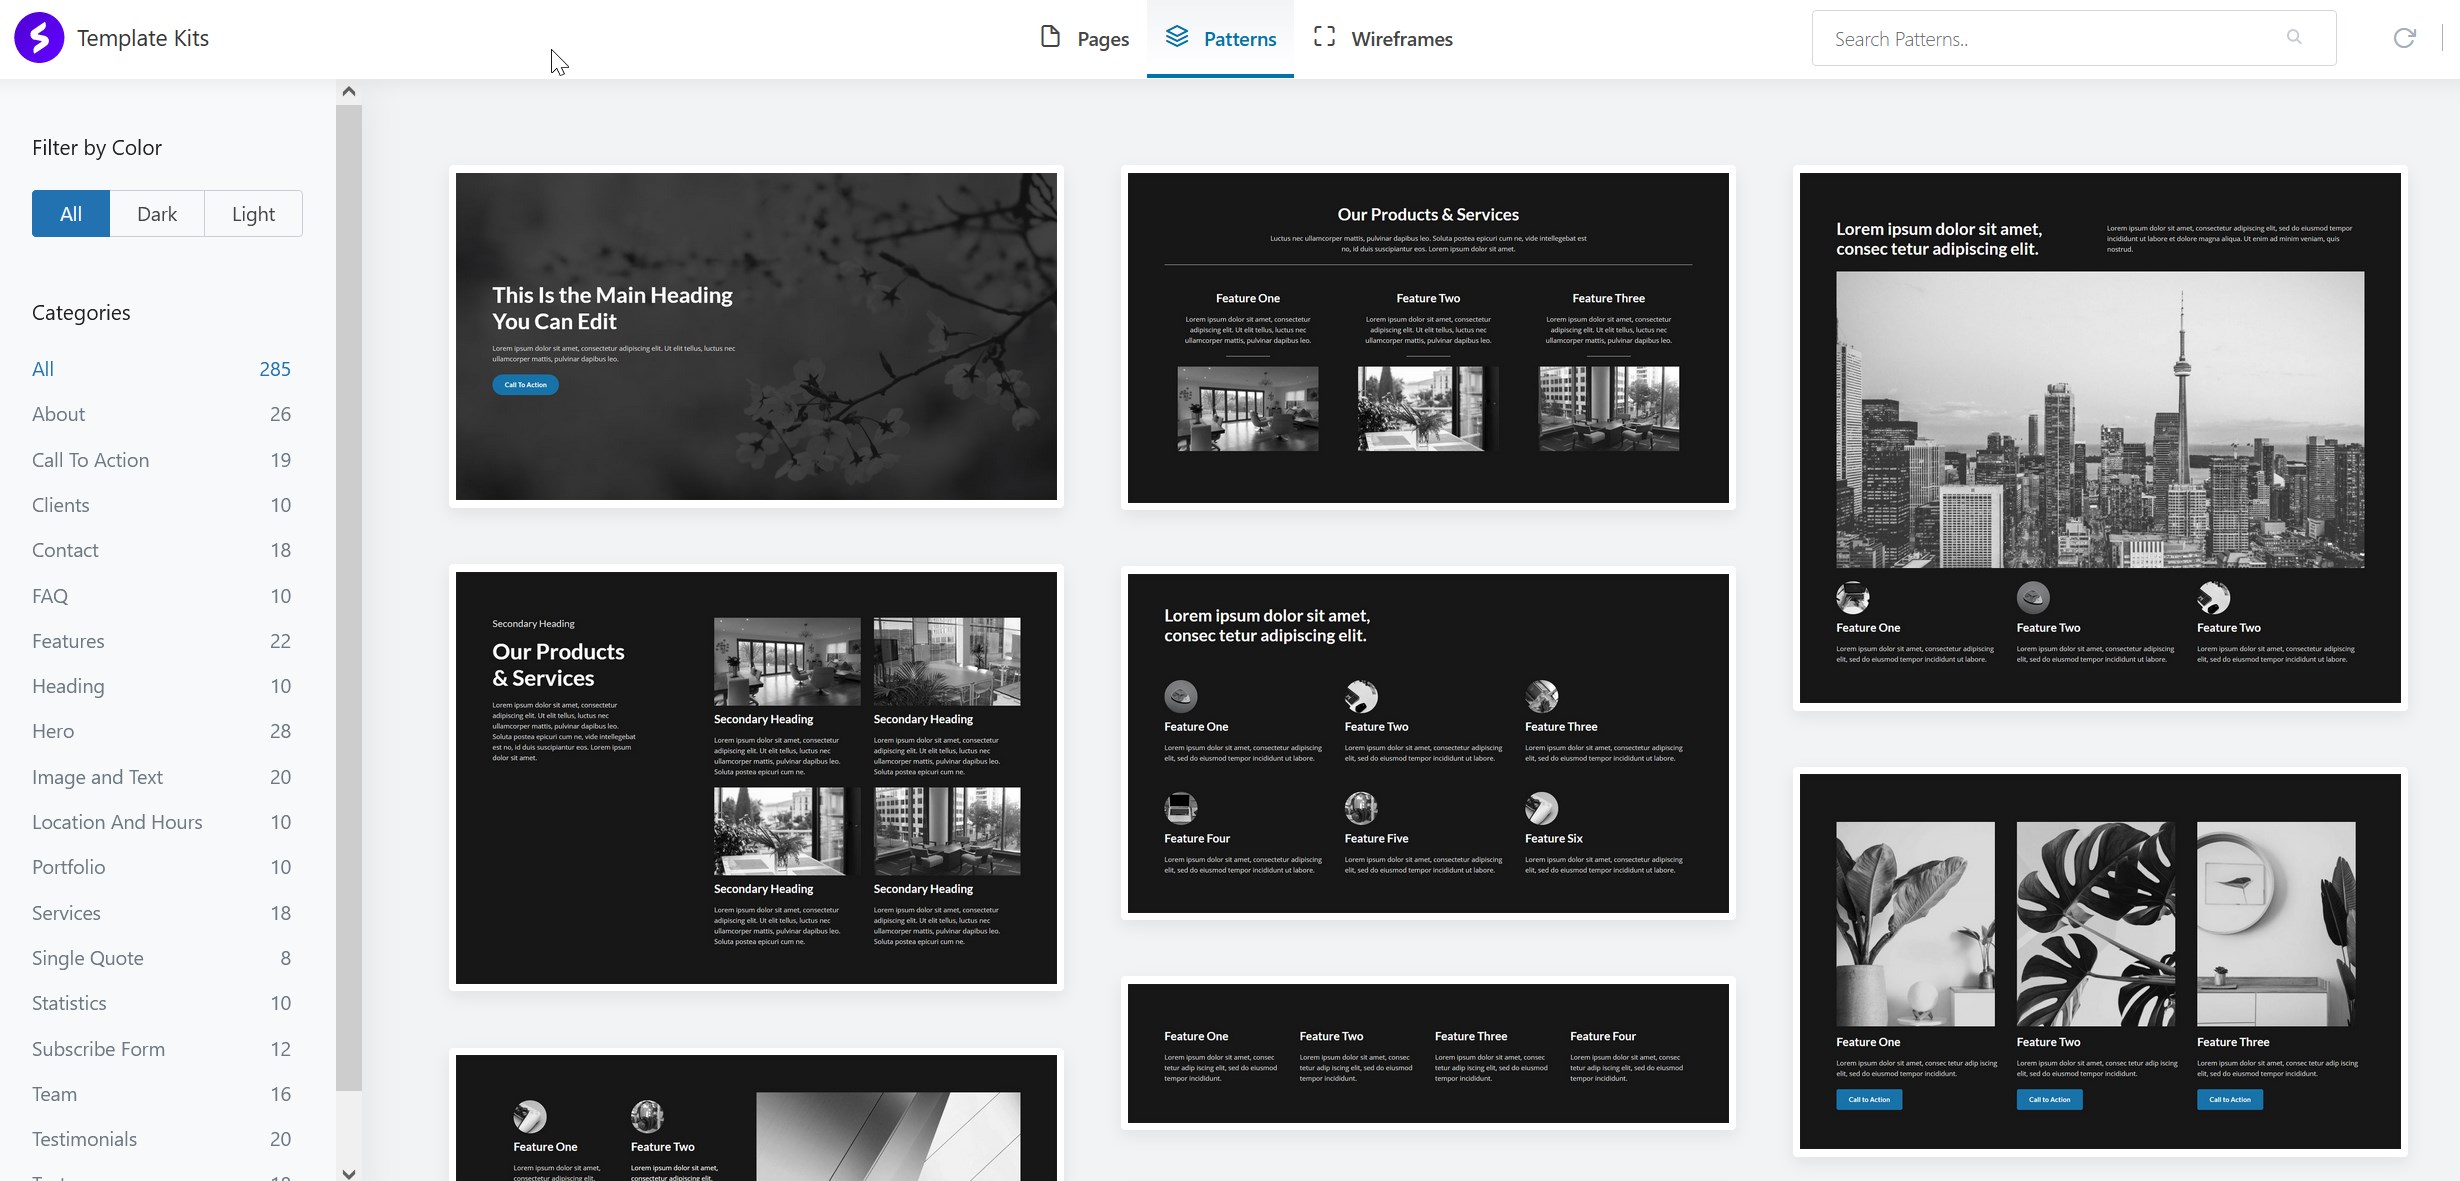Choose the Call To Action category

tap(90, 460)
